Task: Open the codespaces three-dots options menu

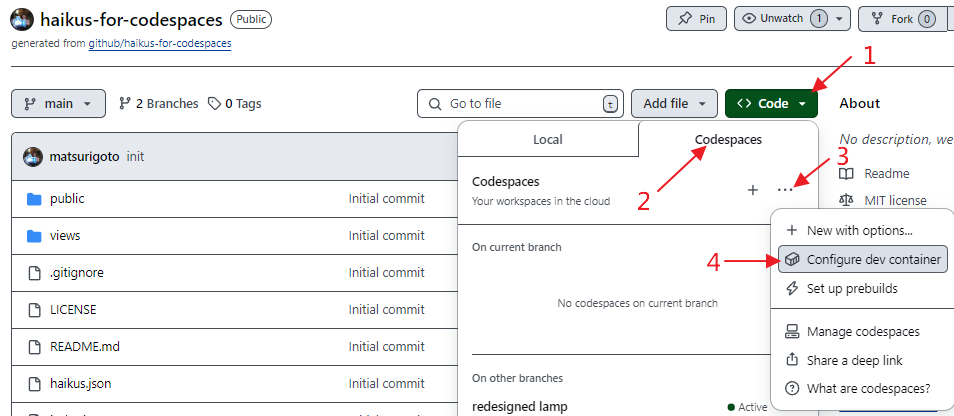Action: point(786,190)
